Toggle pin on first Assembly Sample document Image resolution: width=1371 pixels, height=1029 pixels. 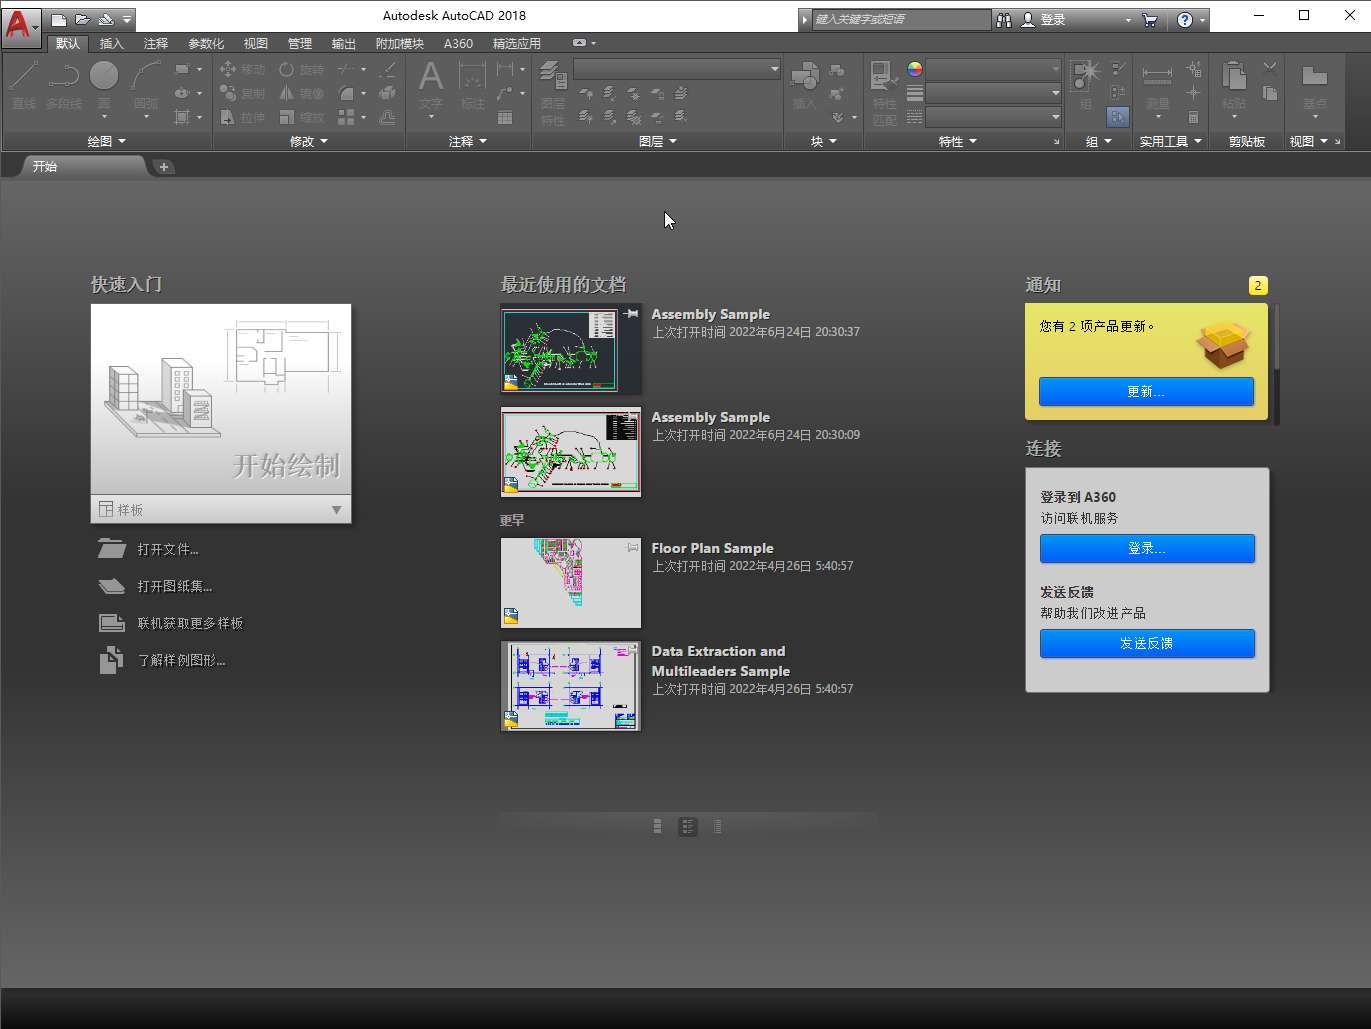[631, 314]
